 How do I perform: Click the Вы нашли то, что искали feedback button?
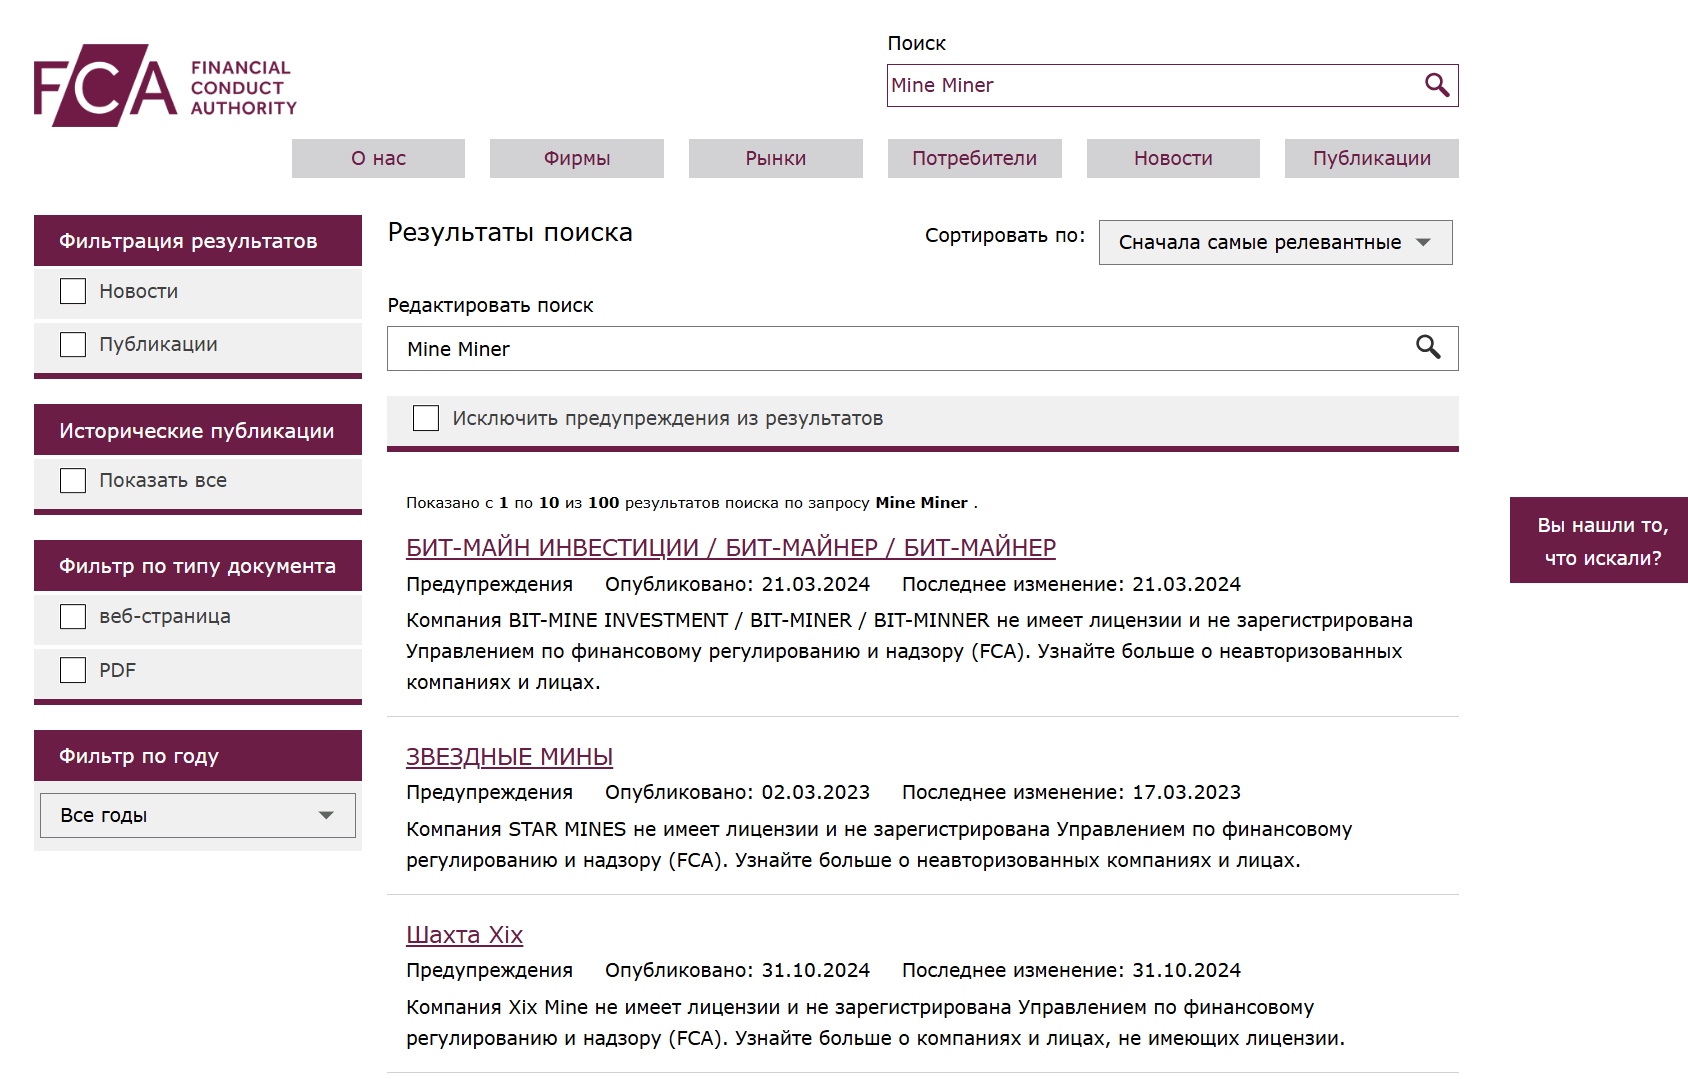coord(1601,540)
